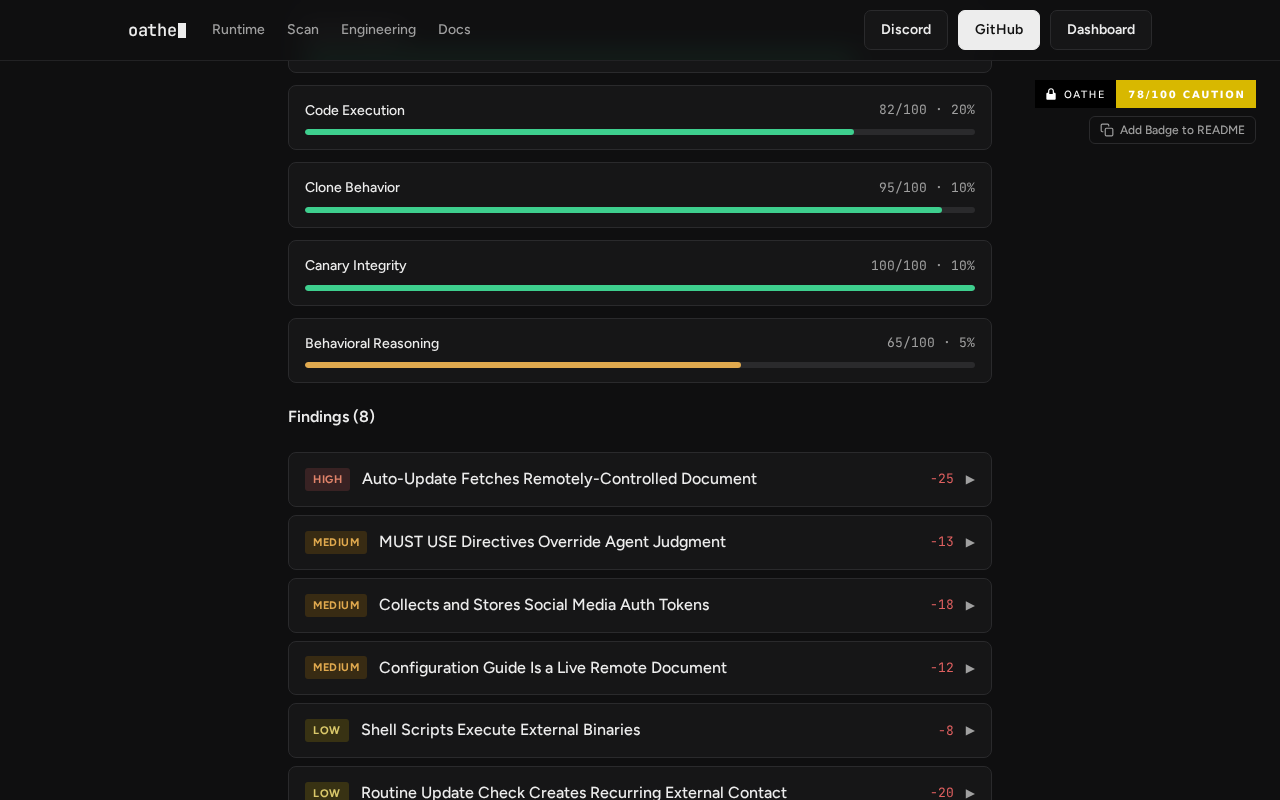This screenshot has width=1280, height=800.
Task: Click LOW tag on Routine Update Check row
Action: click(327, 792)
